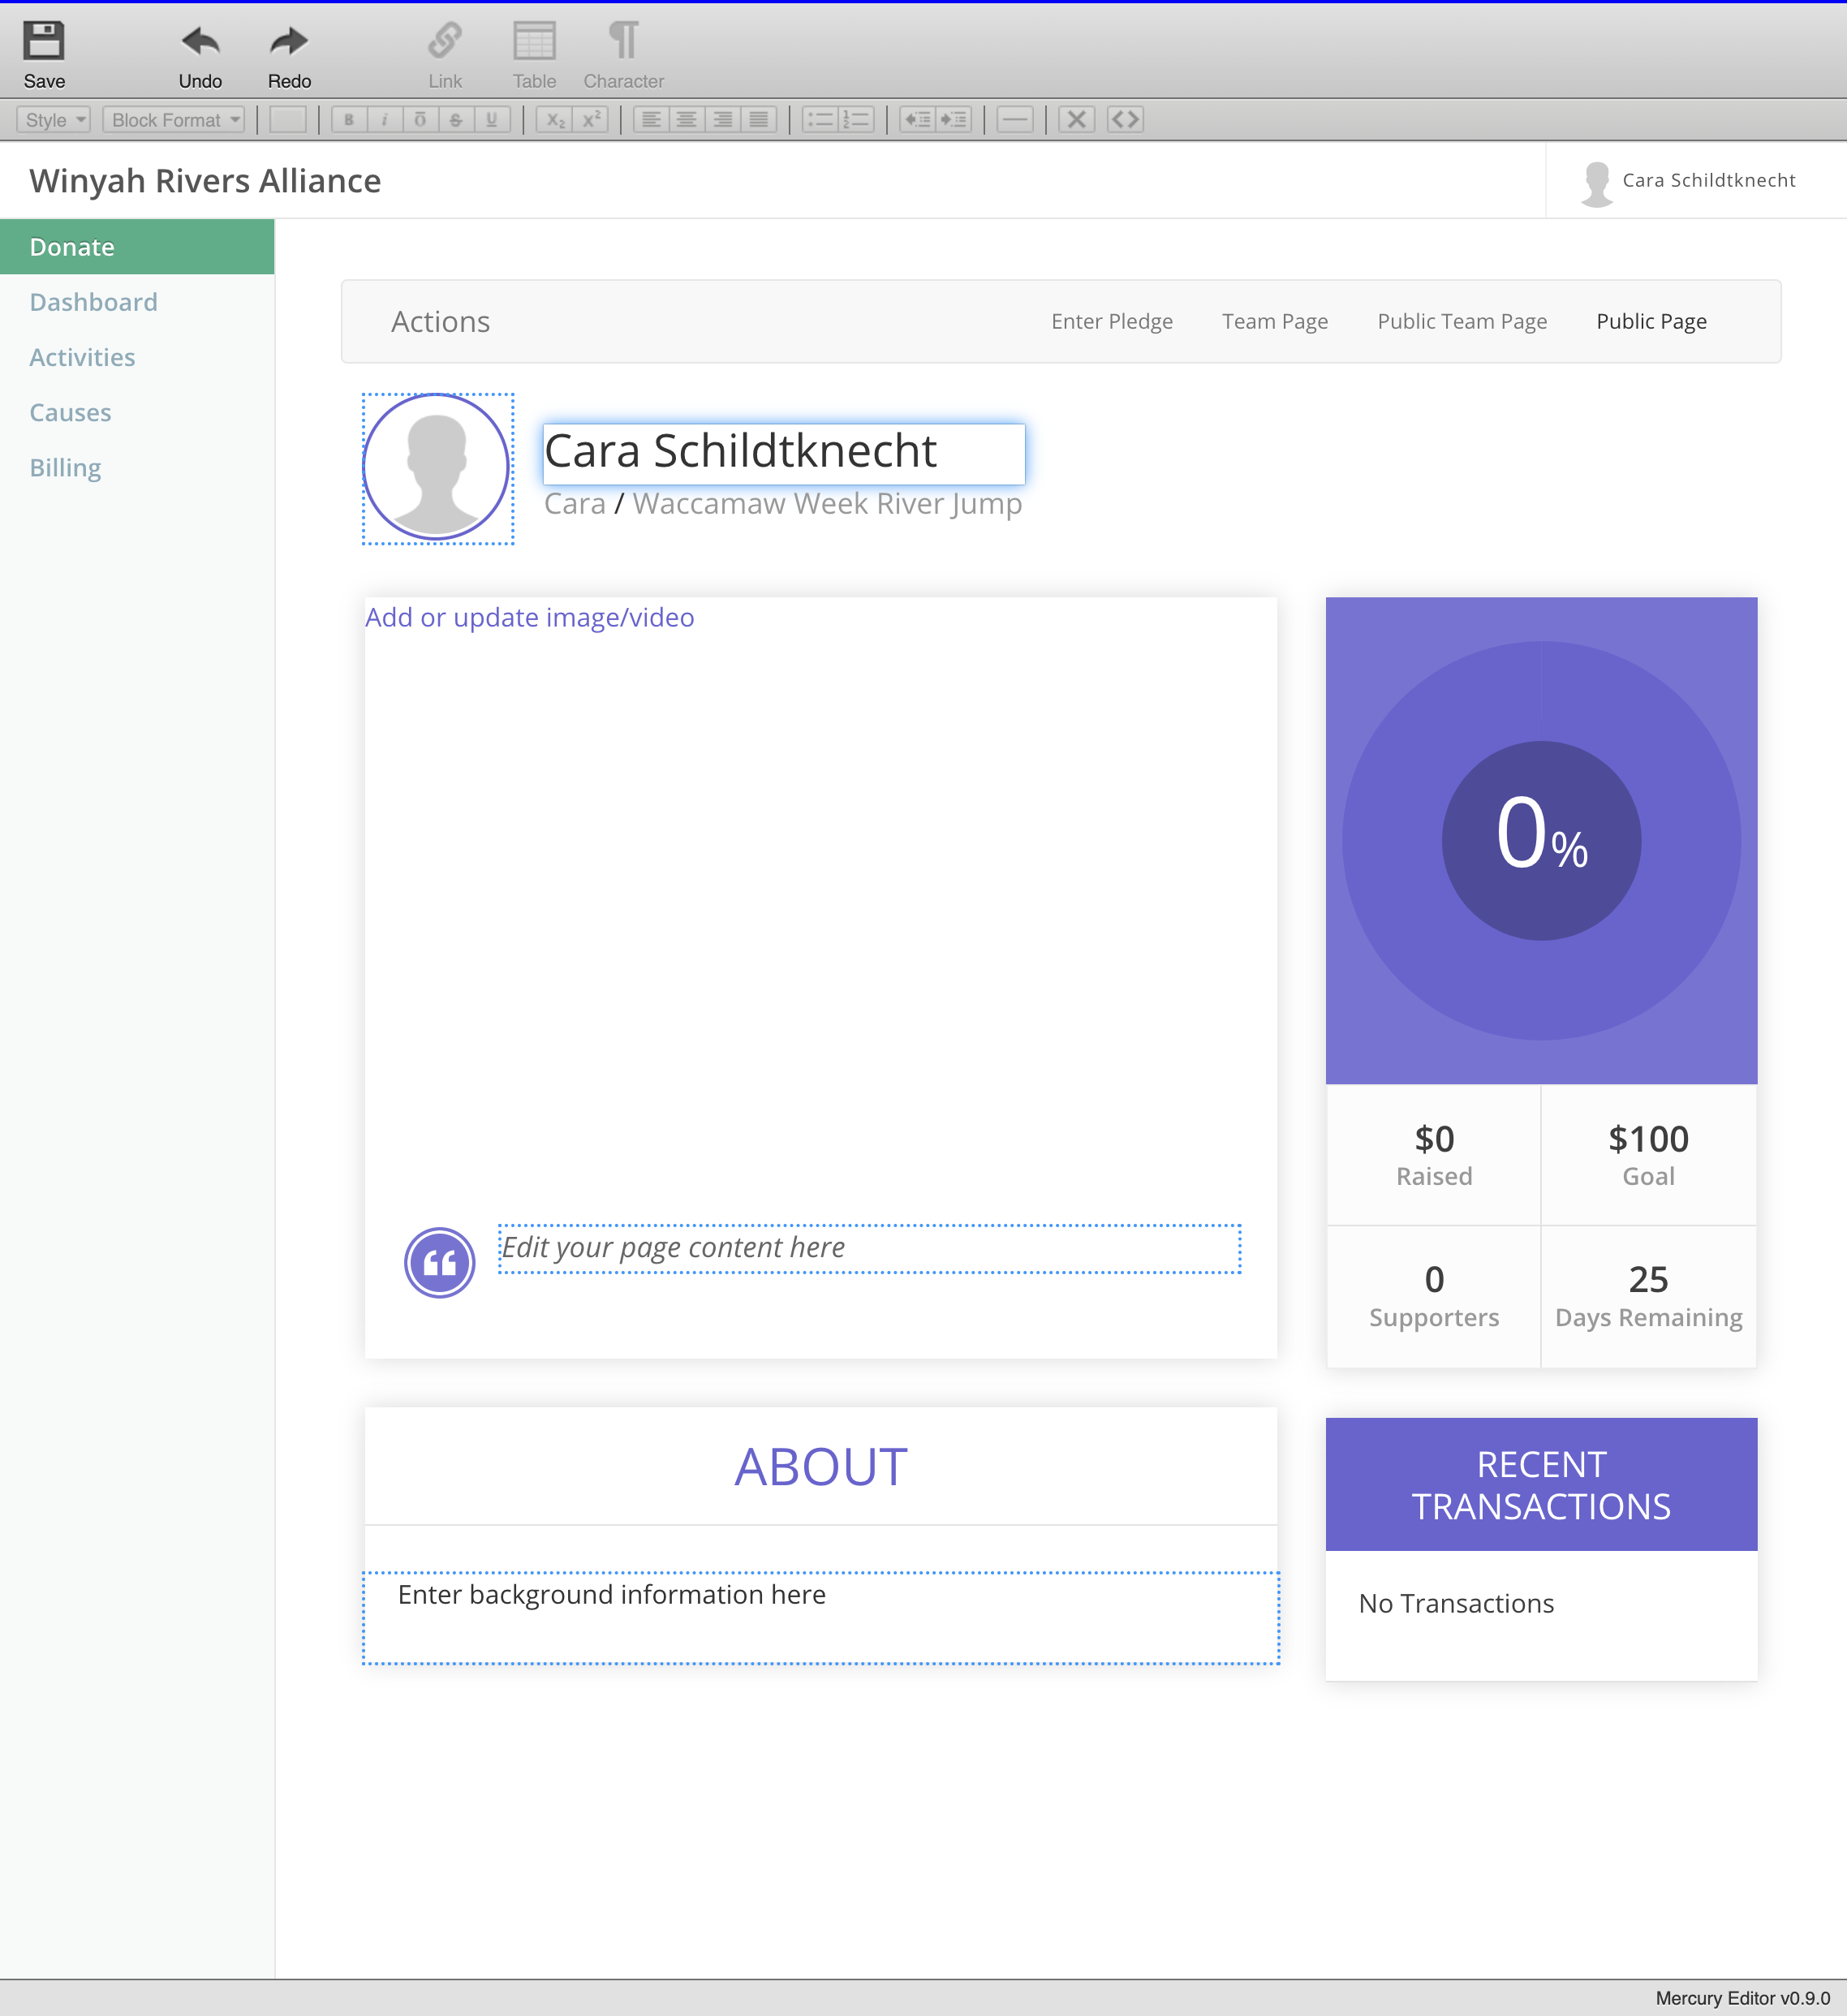The width and height of the screenshot is (1847, 2016).
Task: Insert a horizontal rule
Action: pos(1014,120)
